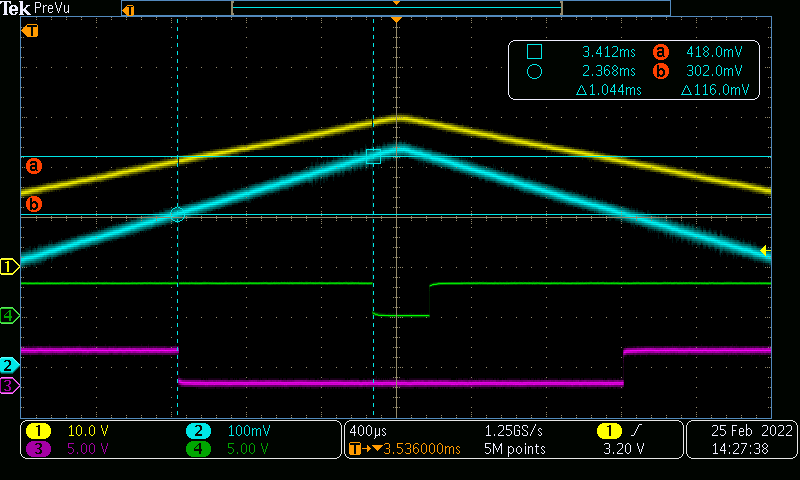This screenshot has height=480, width=800.
Task: Select the green channel 4 ground marker
Action: point(10,316)
